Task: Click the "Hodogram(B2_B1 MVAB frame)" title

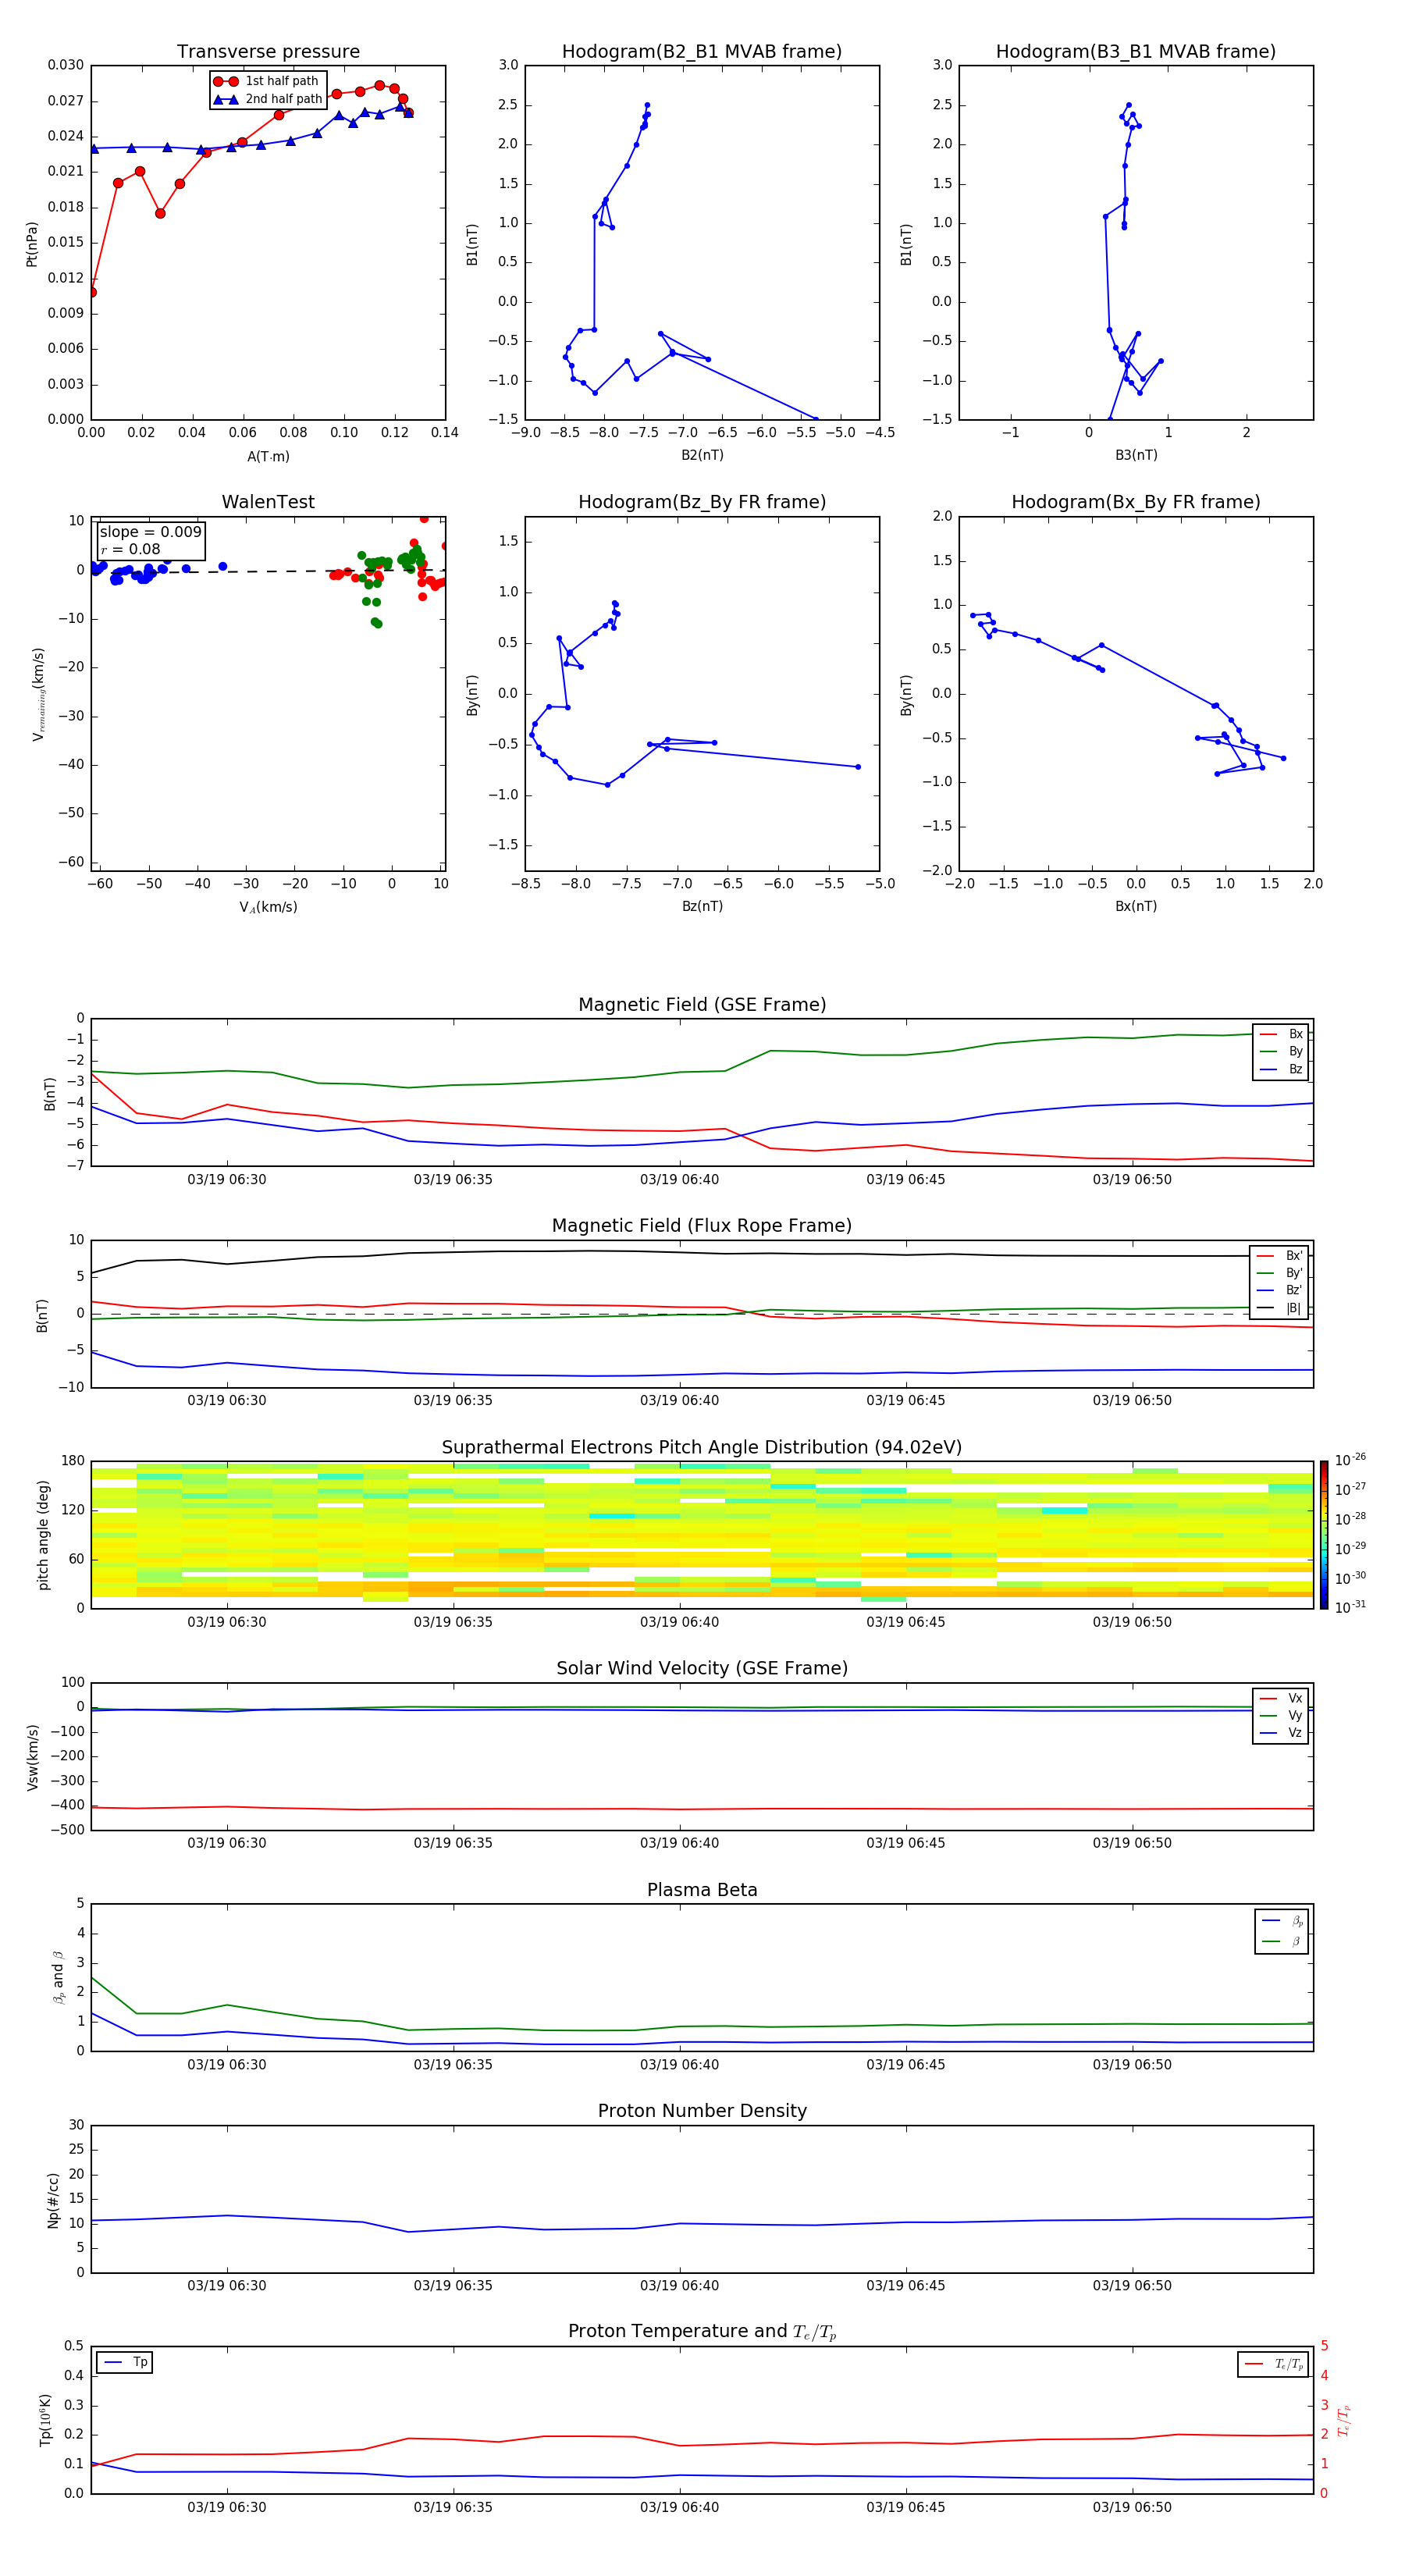Action: pyautogui.click(x=702, y=52)
